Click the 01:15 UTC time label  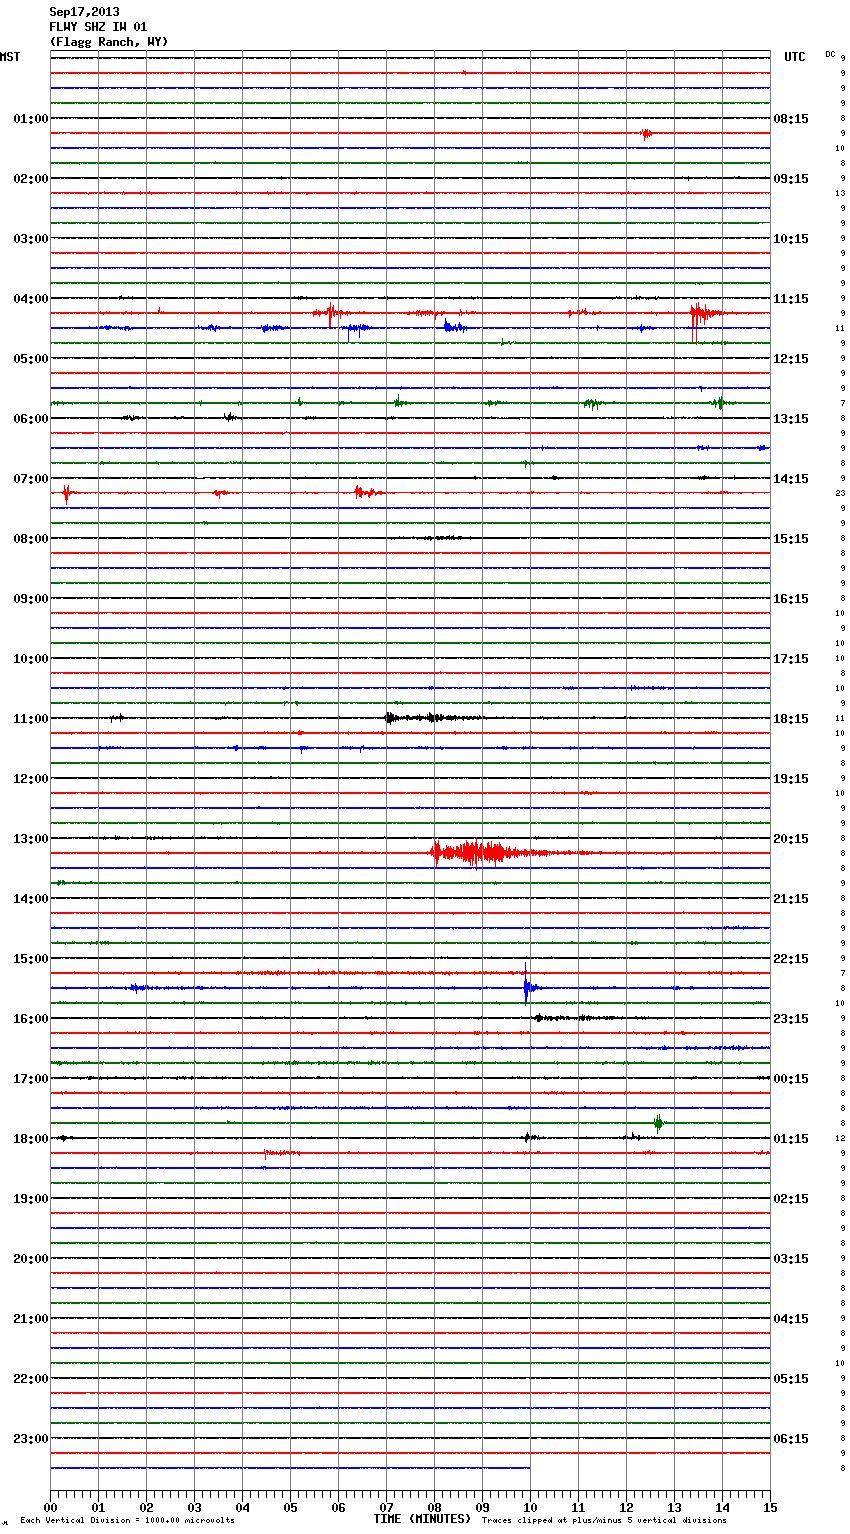point(791,1139)
